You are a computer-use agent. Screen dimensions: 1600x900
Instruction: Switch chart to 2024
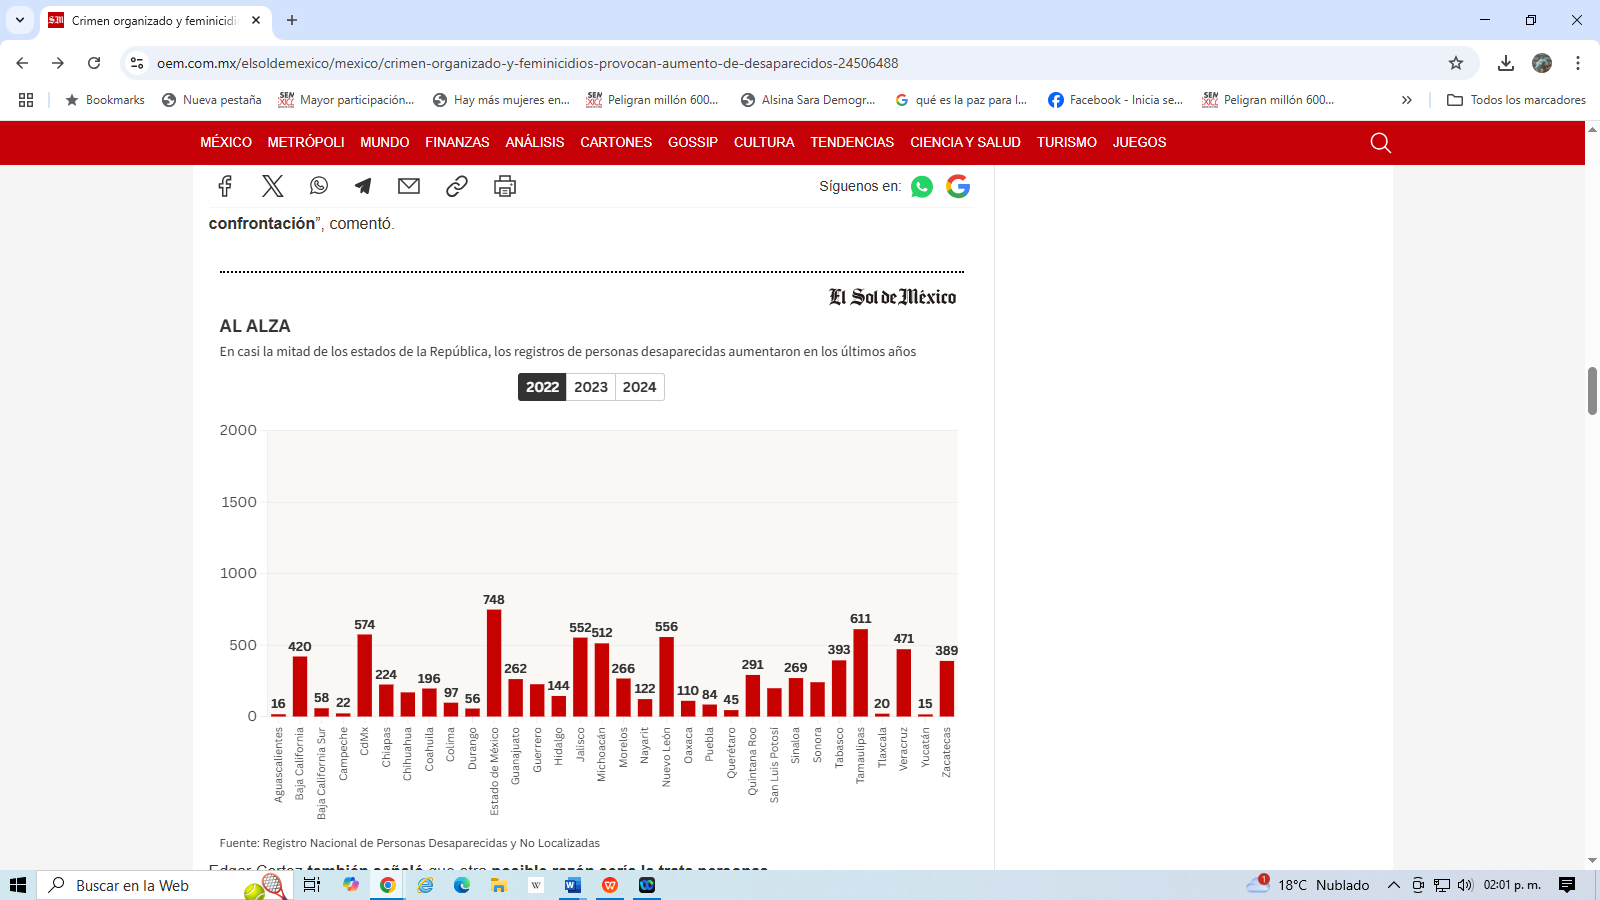(x=639, y=387)
